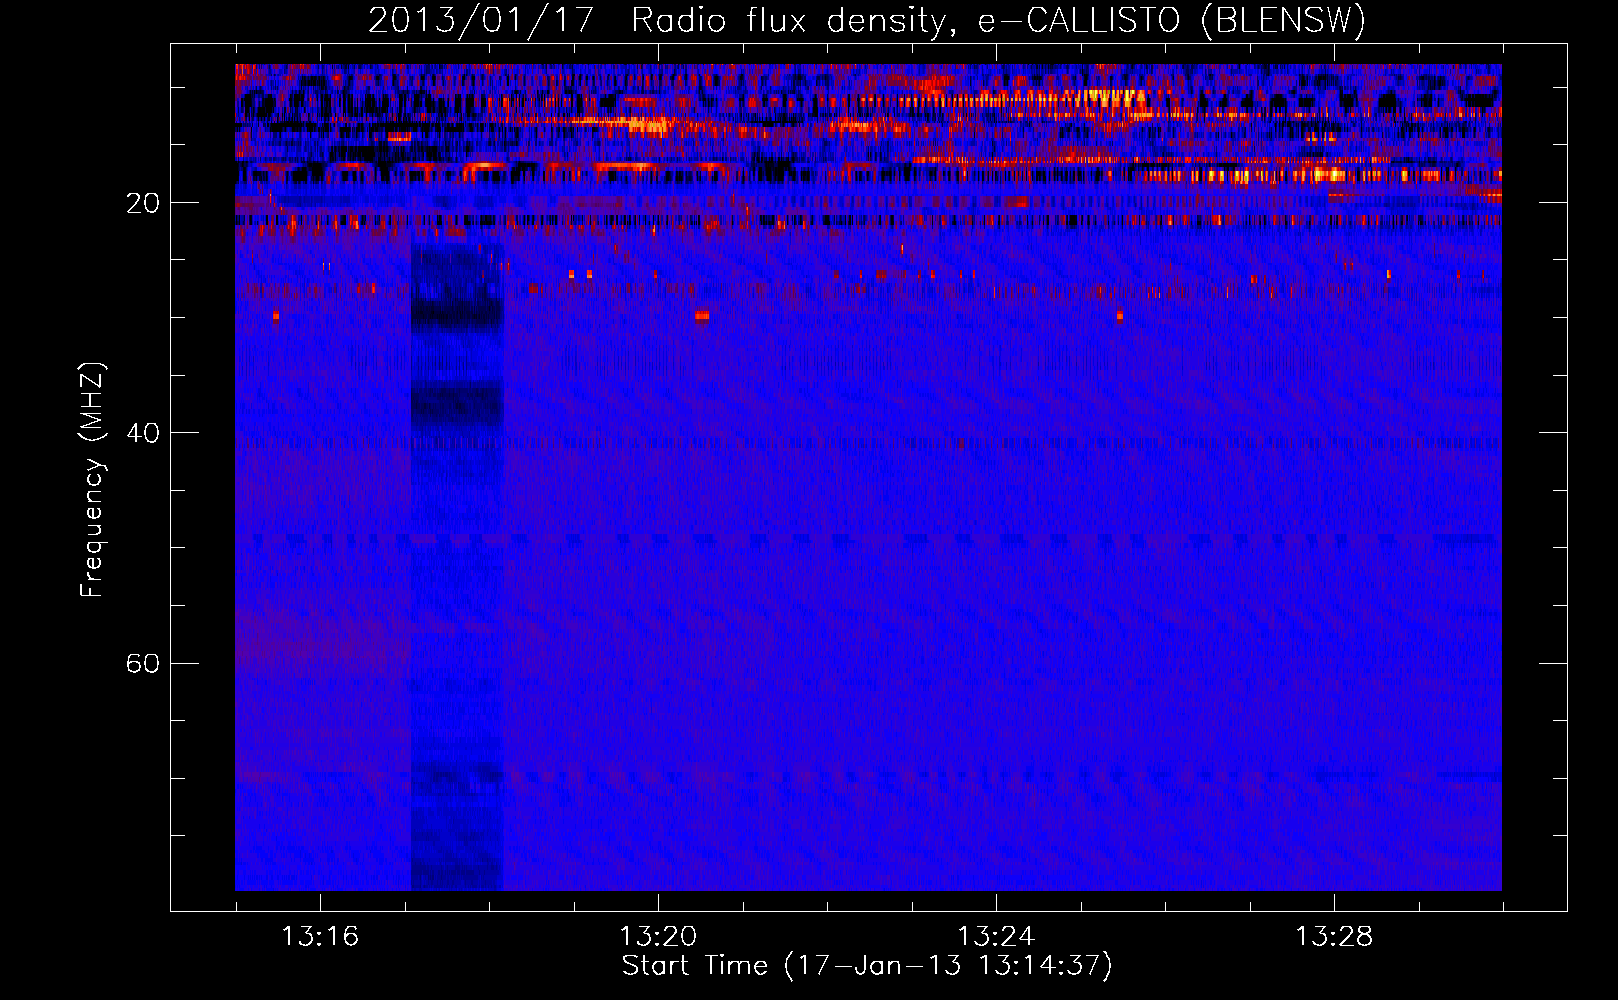1618x1000 pixels.
Task: Click the 40 MHz frequency axis label
Action: coord(143,433)
